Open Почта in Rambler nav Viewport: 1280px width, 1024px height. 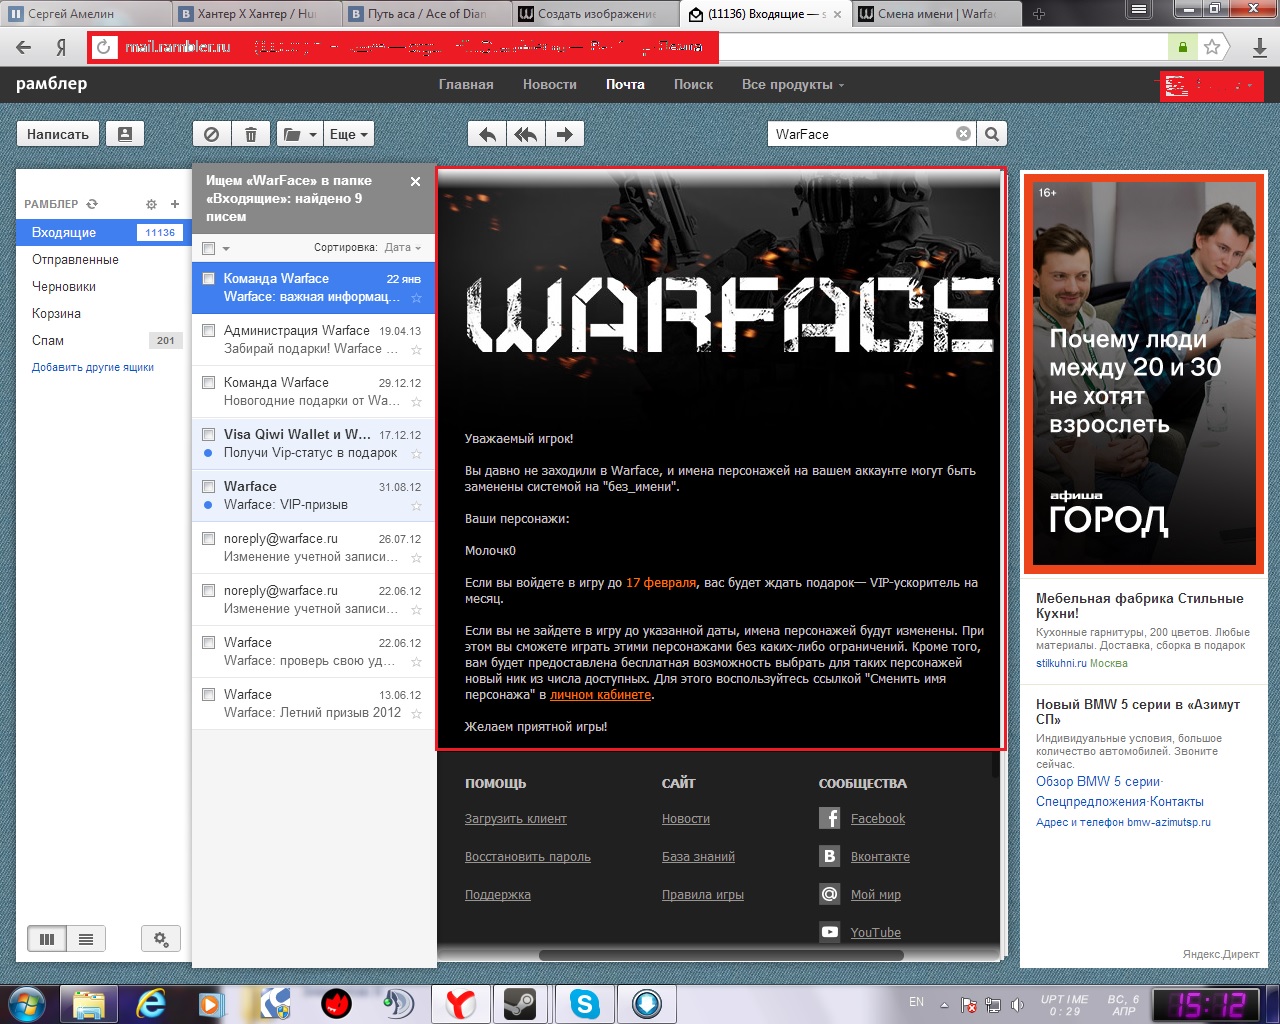(625, 84)
